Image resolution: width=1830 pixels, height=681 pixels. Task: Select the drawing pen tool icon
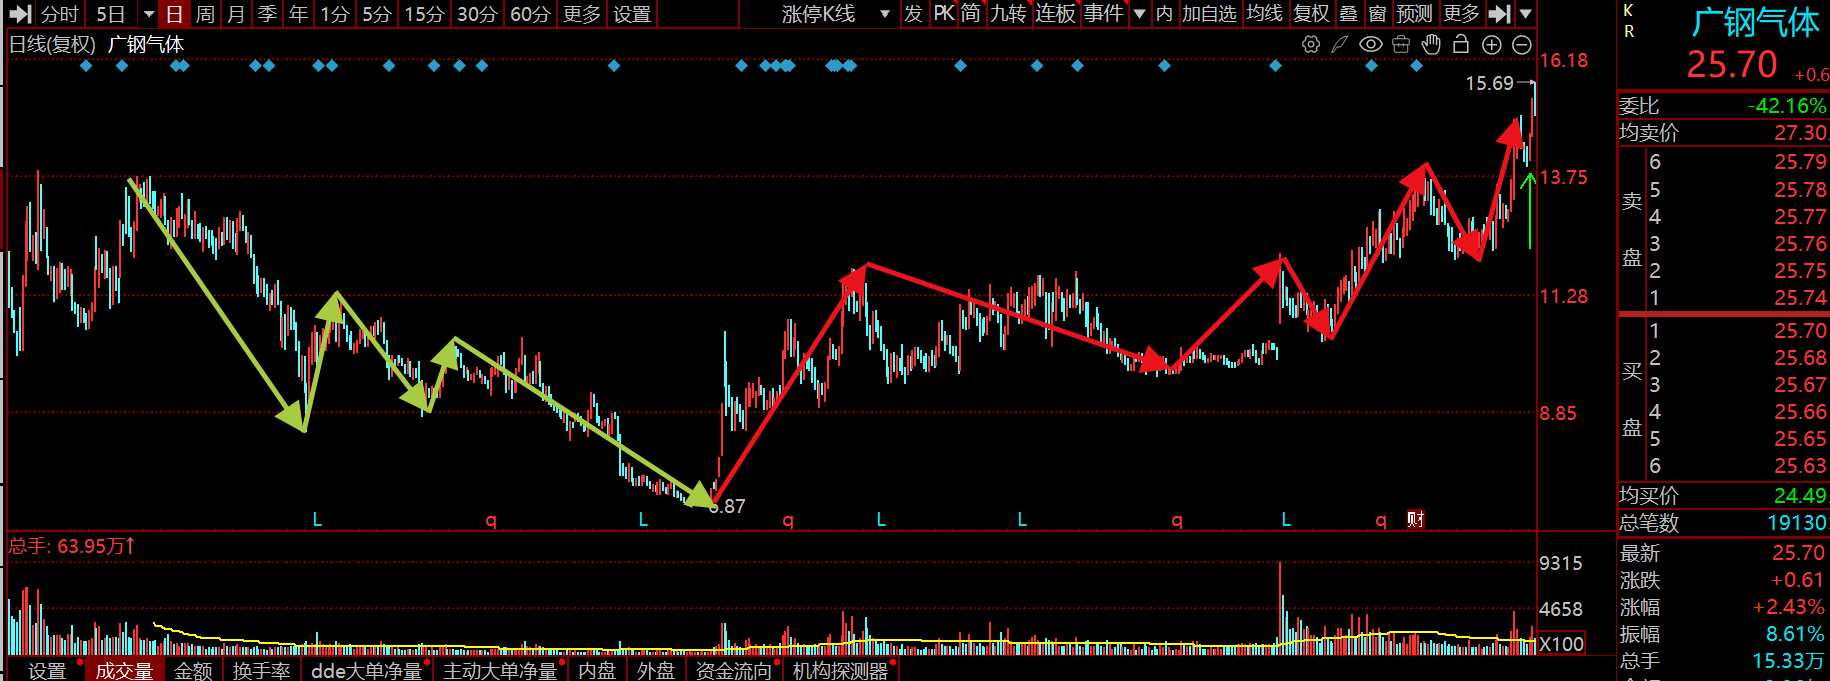point(1340,44)
